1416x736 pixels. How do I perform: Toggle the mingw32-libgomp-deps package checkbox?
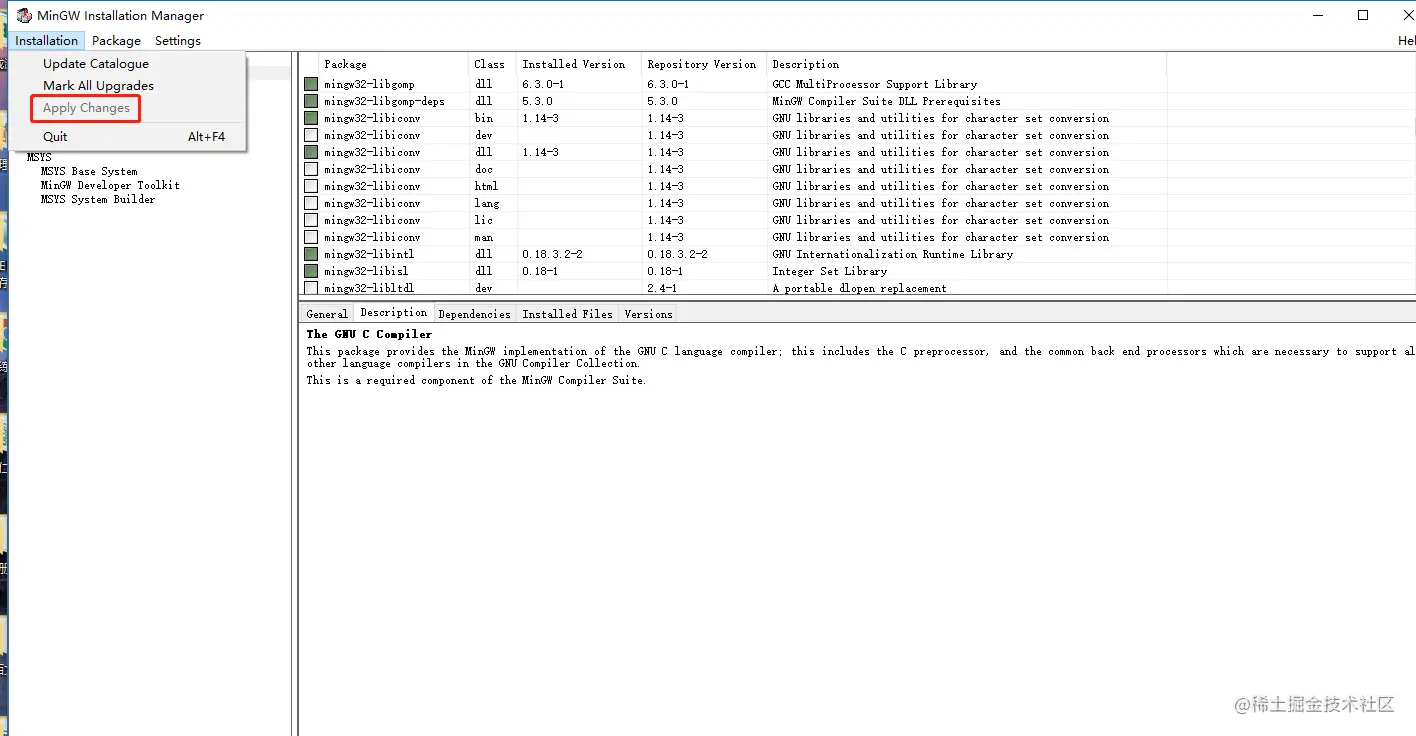[x=311, y=101]
